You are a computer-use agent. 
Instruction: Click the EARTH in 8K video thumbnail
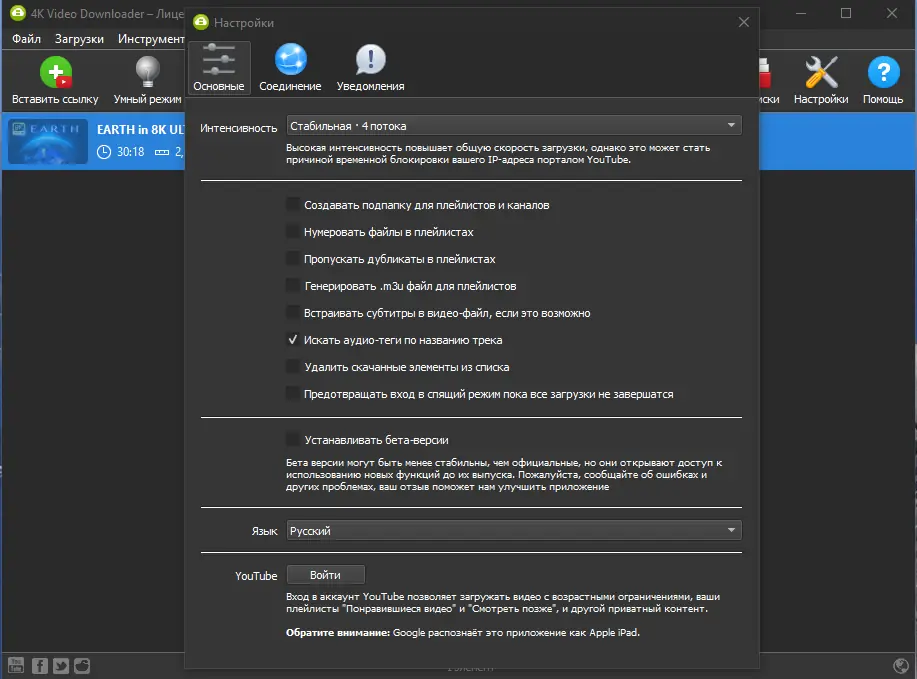[46, 140]
